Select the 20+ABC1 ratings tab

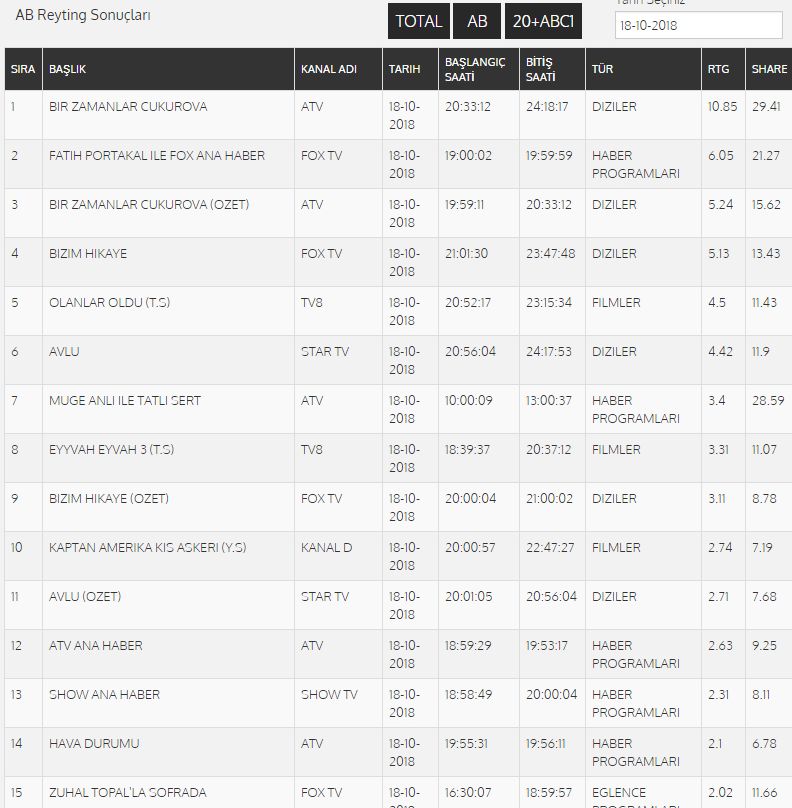pos(543,21)
